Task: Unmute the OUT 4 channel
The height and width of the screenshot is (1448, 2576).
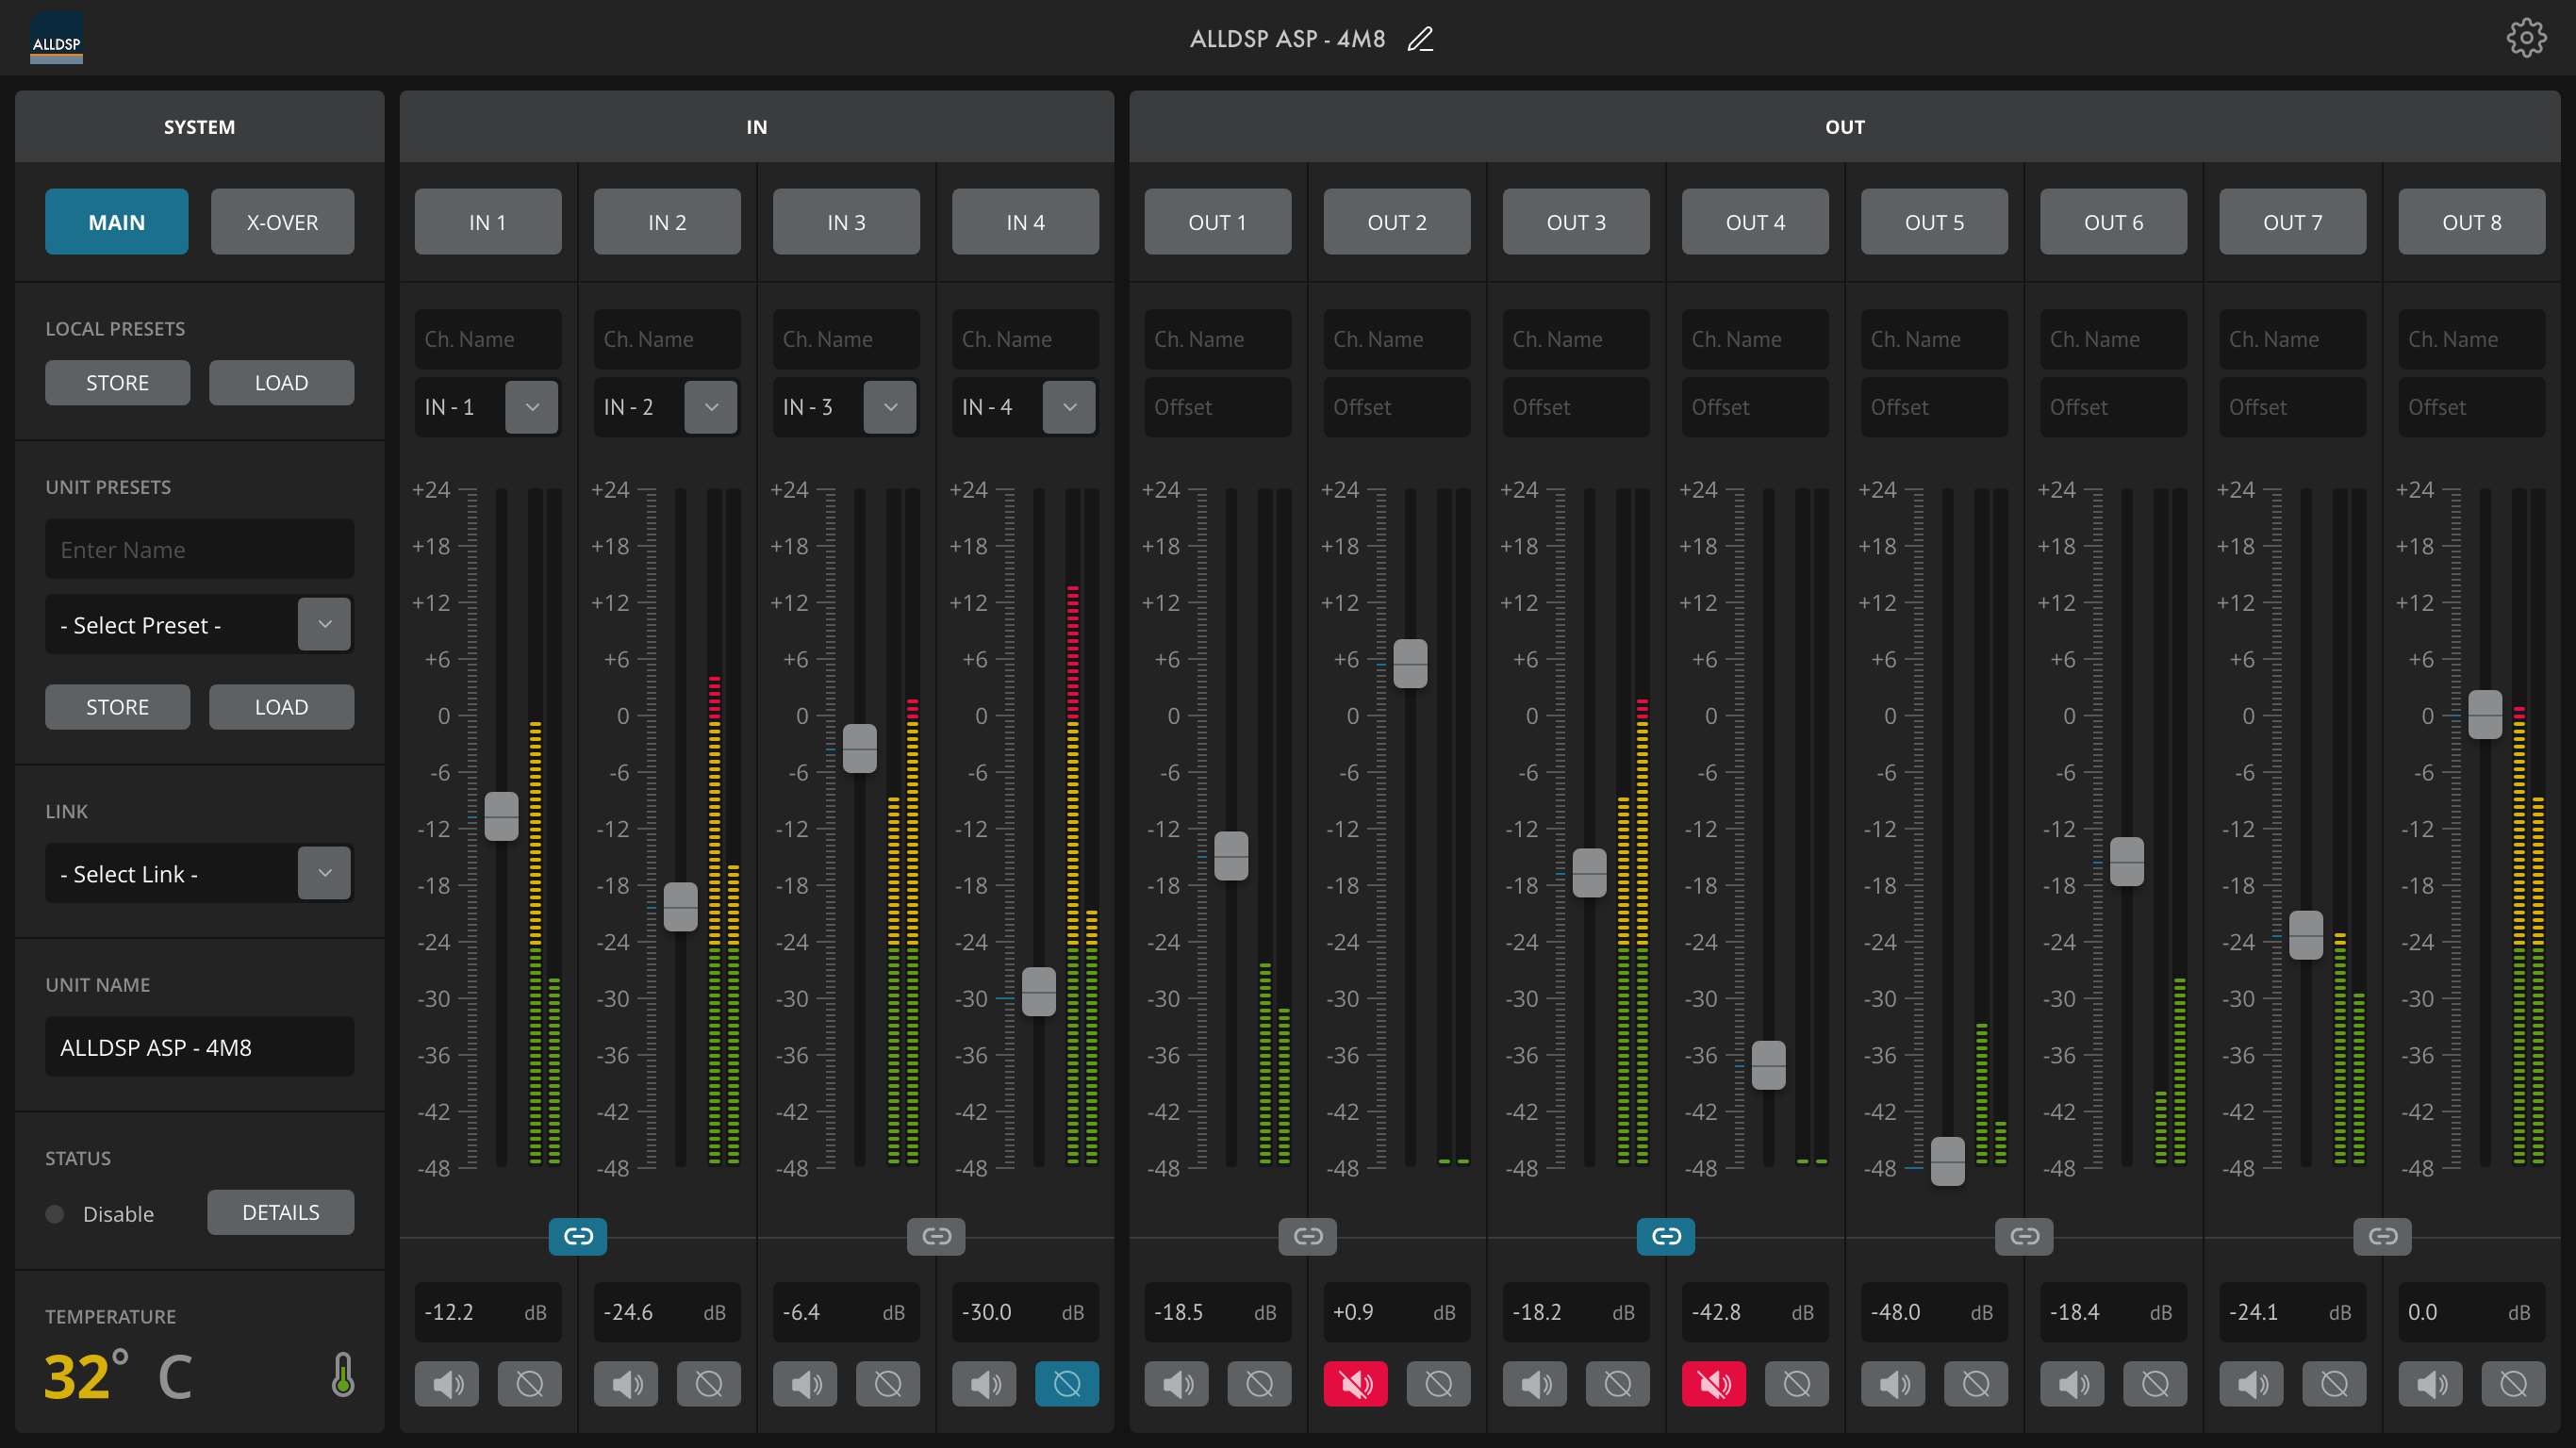Action: pyautogui.click(x=1713, y=1384)
